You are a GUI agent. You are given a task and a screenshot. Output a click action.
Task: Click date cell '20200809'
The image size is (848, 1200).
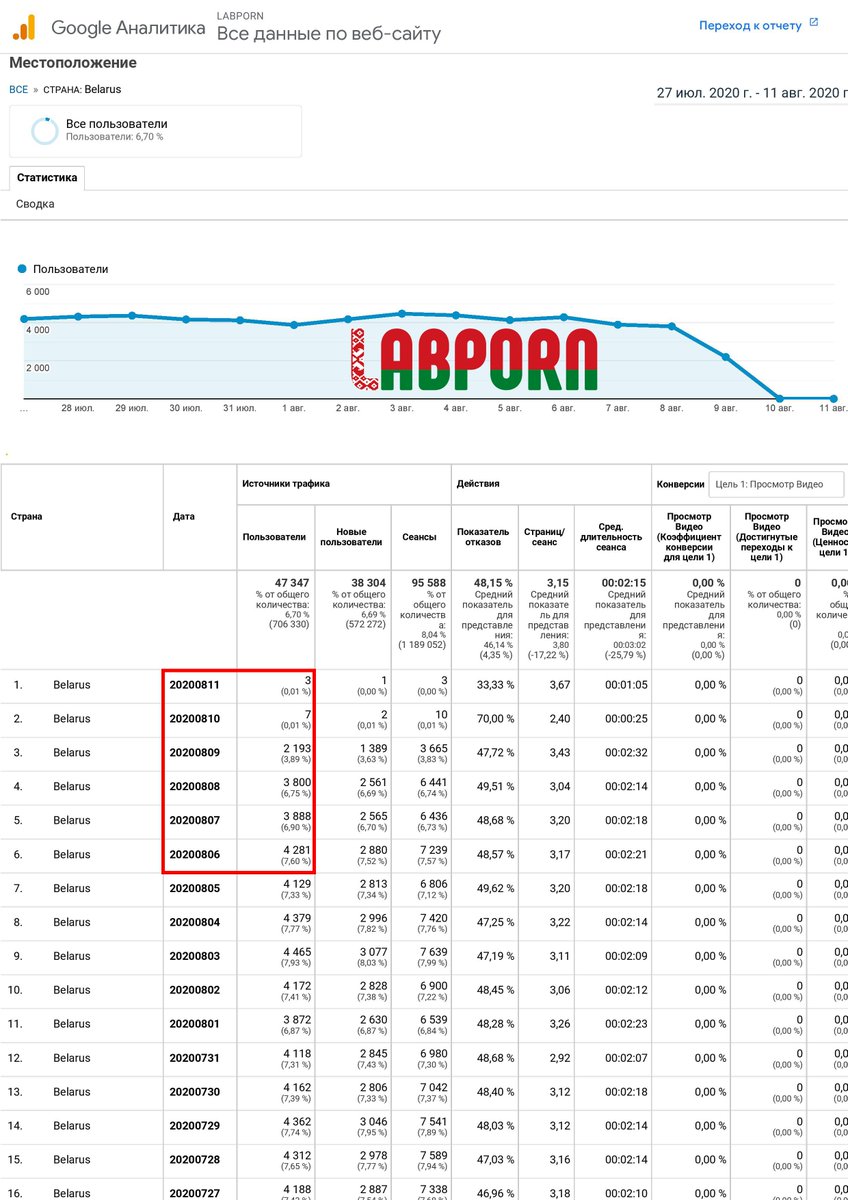(x=194, y=753)
